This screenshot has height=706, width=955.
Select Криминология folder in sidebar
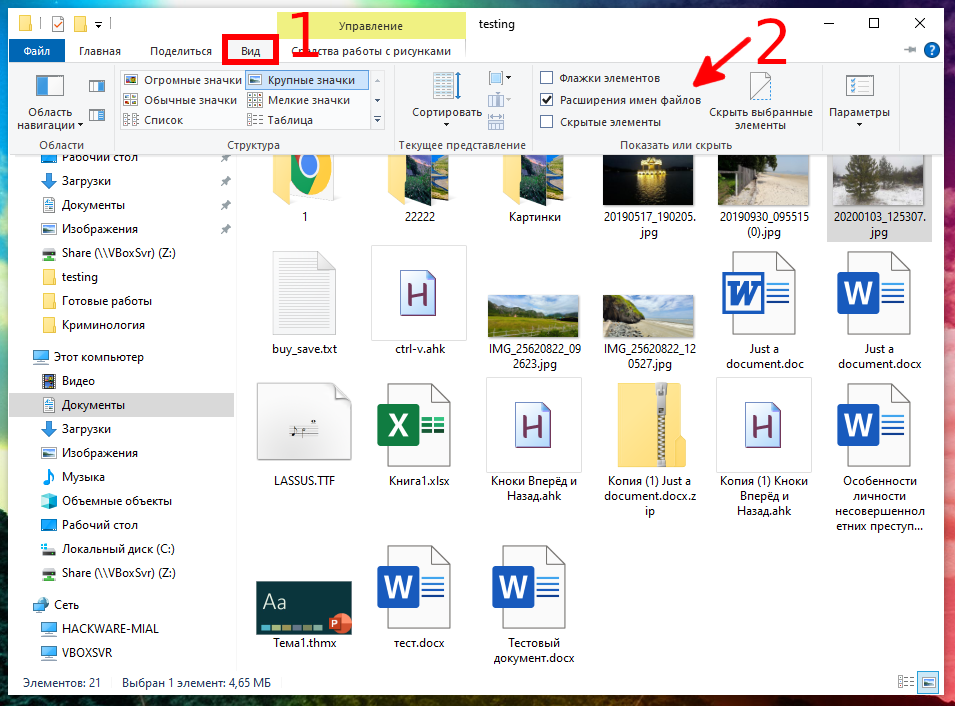[x=103, y=325]
